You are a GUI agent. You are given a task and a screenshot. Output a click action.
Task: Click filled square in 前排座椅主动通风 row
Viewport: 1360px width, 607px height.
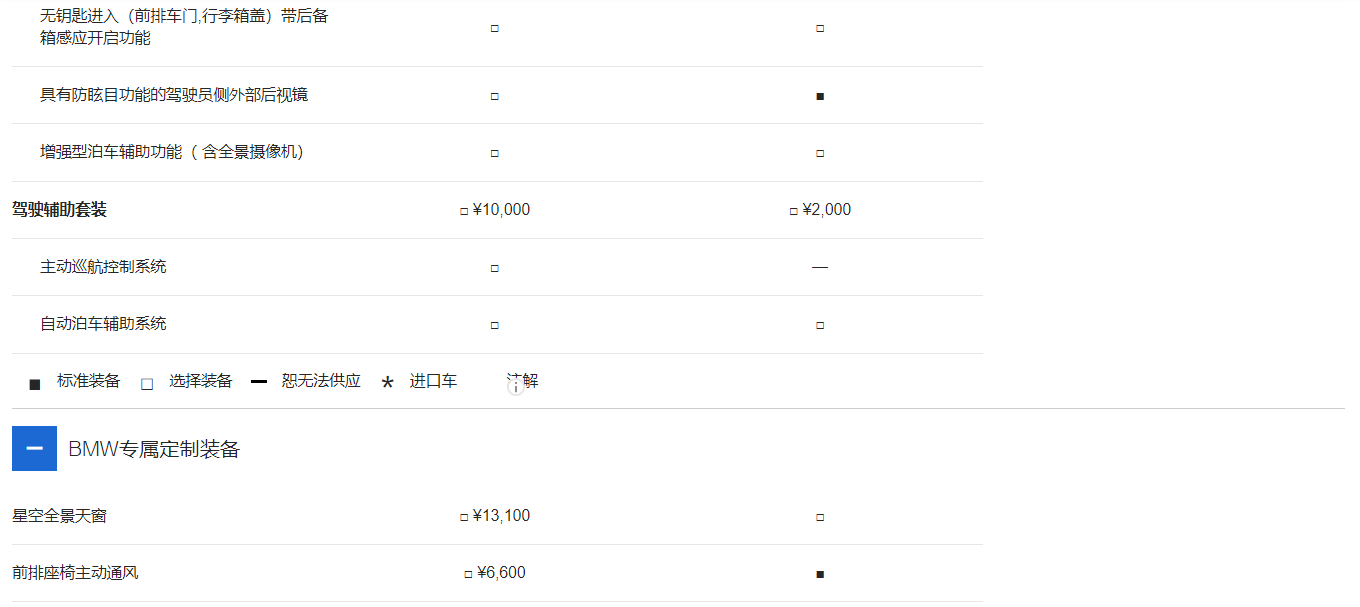pos(820,574)
